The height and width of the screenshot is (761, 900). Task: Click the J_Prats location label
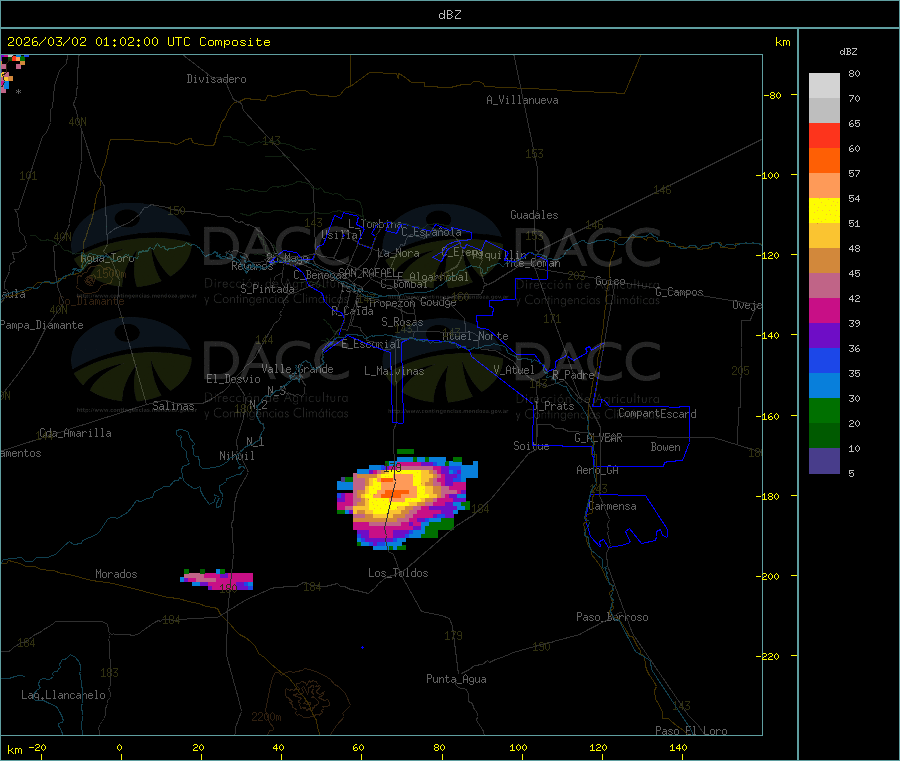(x=553, y=406)
